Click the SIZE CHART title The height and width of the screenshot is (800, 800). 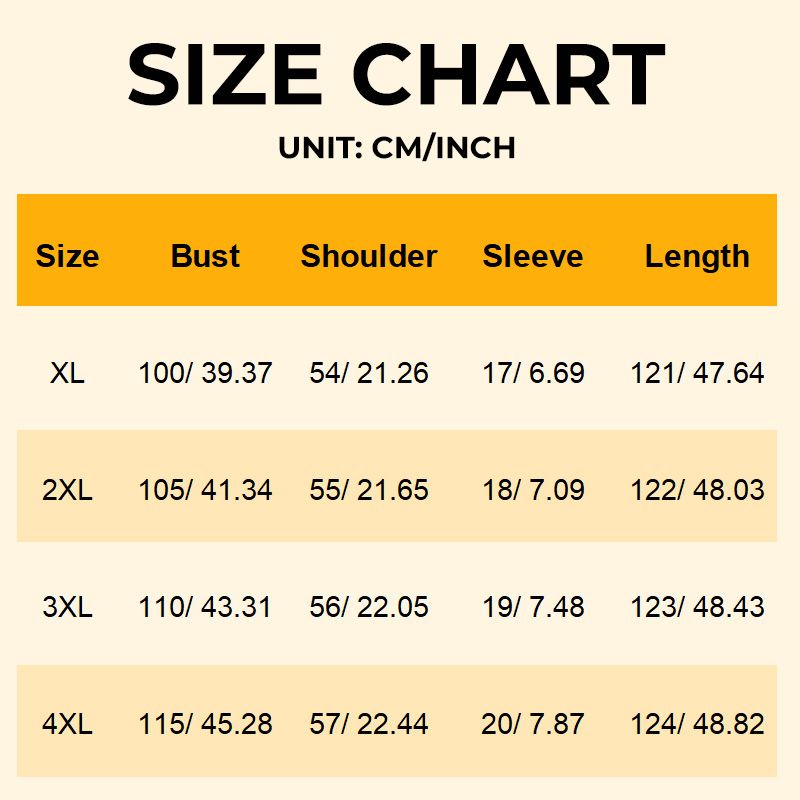(x=396, y=74)
